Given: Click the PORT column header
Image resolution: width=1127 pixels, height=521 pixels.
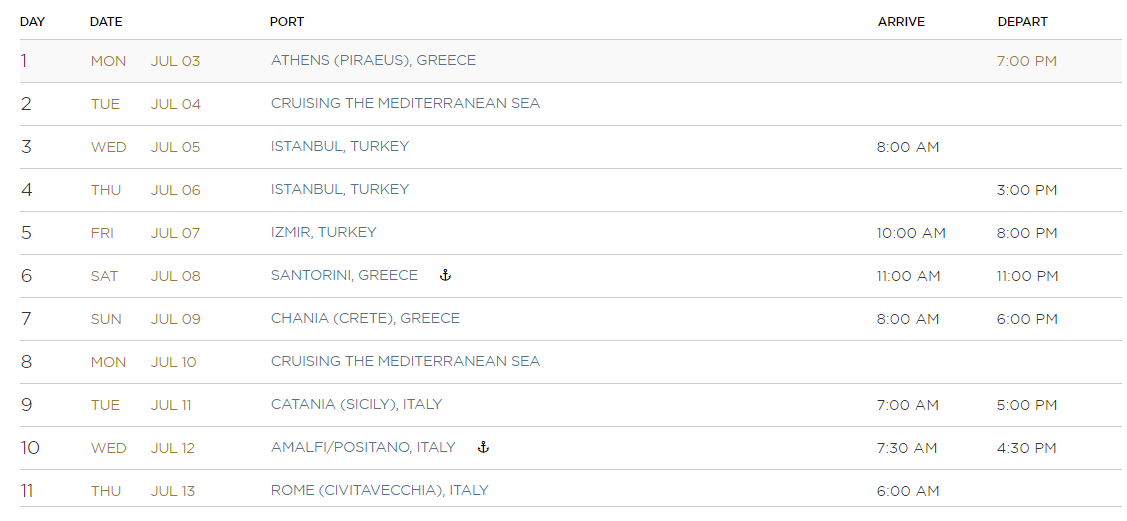Looking at the screenshot, I should tap(287, 22).
